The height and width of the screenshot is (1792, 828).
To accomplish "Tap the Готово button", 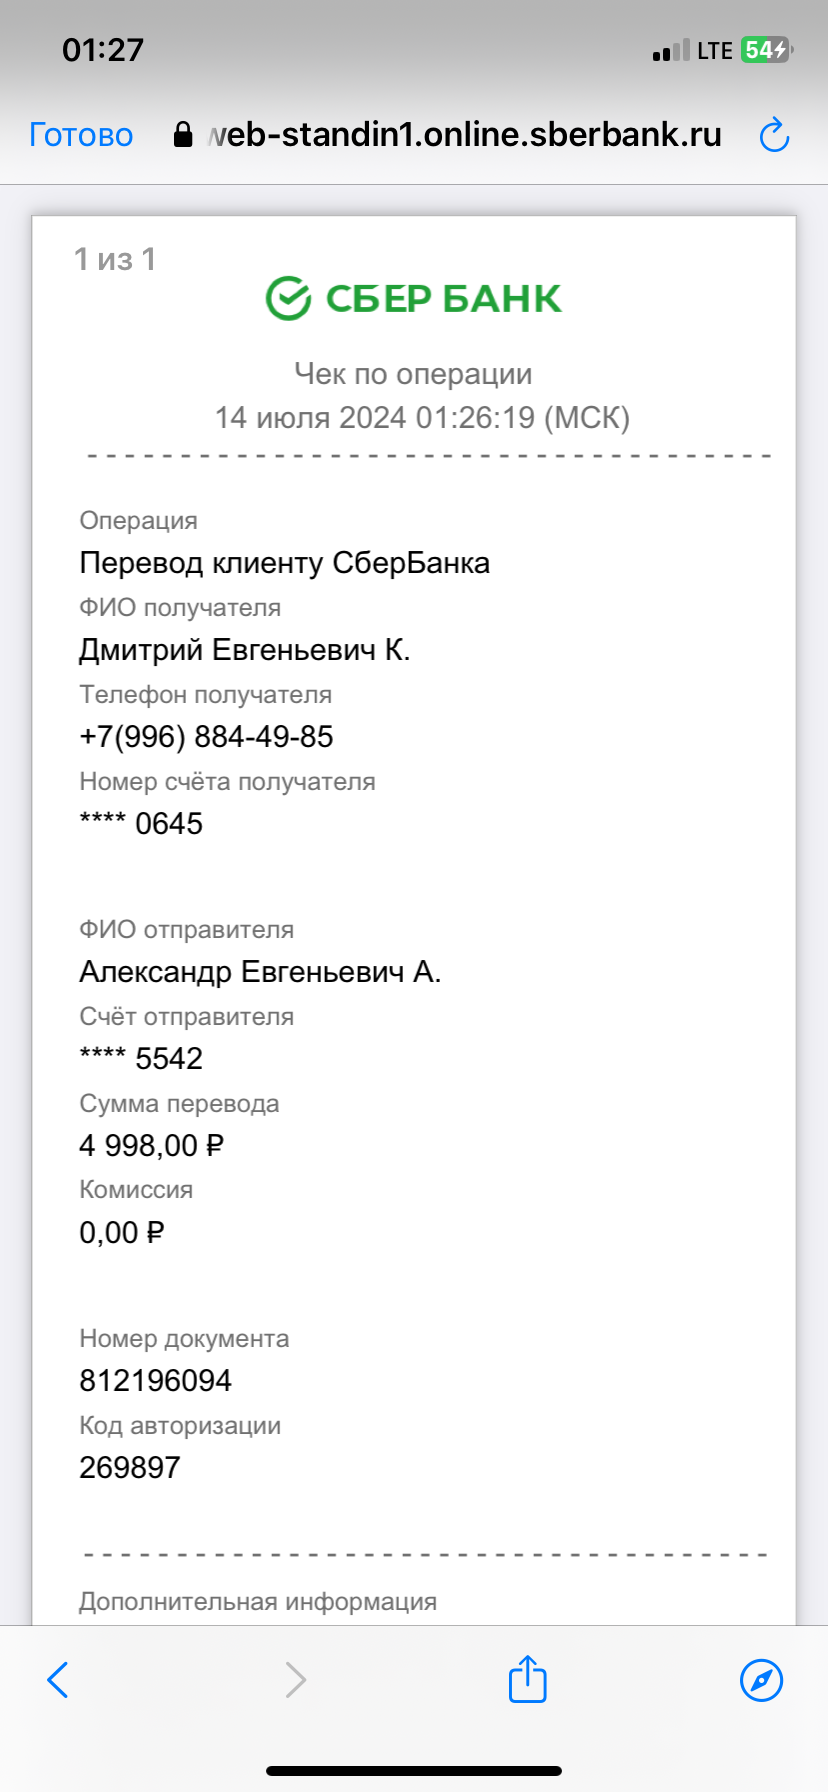I will (x=81, y=135).
